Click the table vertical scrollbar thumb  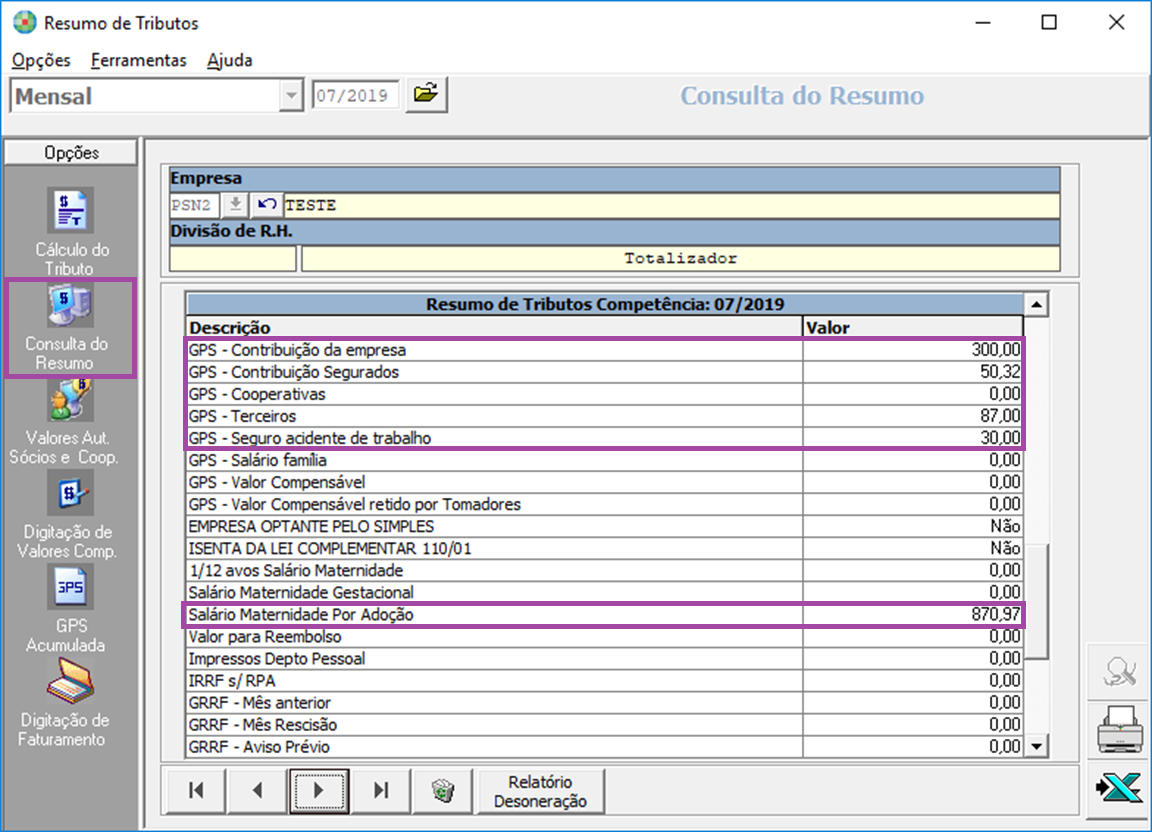pos(1036,601)
